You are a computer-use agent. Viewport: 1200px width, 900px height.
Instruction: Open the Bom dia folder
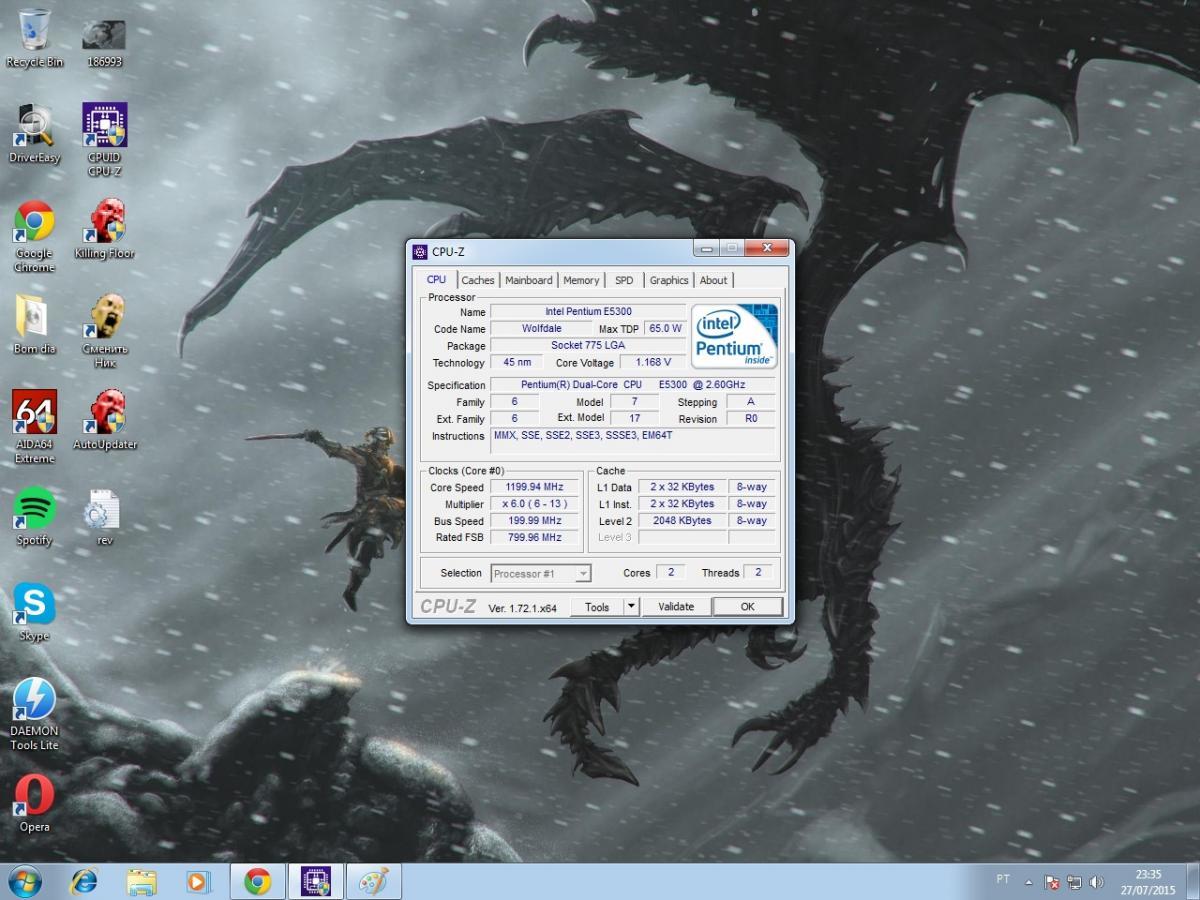tap(34, 325)
